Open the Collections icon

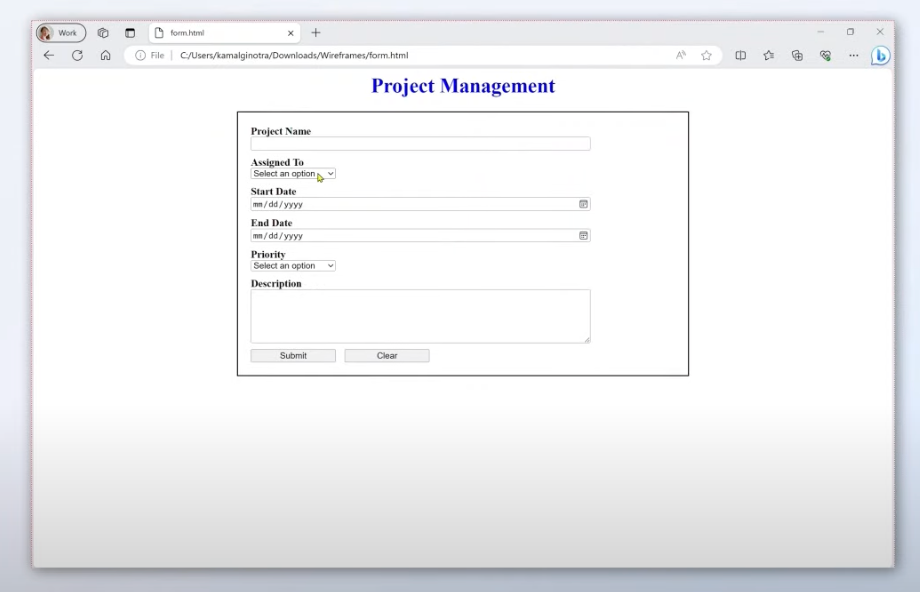click(x=797, y=55)
